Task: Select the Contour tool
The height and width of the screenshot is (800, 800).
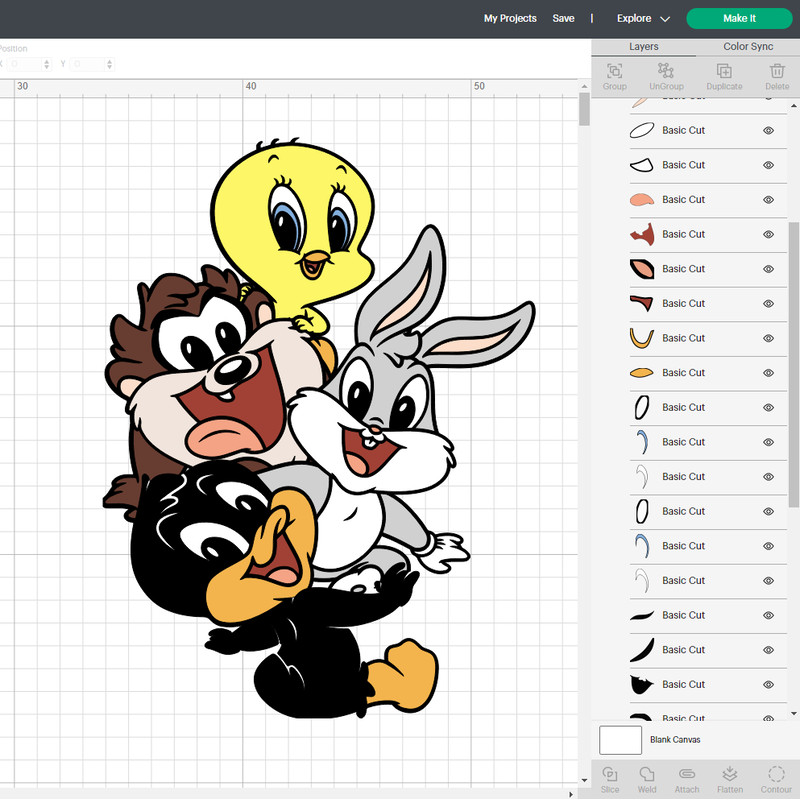Action: 775,778
